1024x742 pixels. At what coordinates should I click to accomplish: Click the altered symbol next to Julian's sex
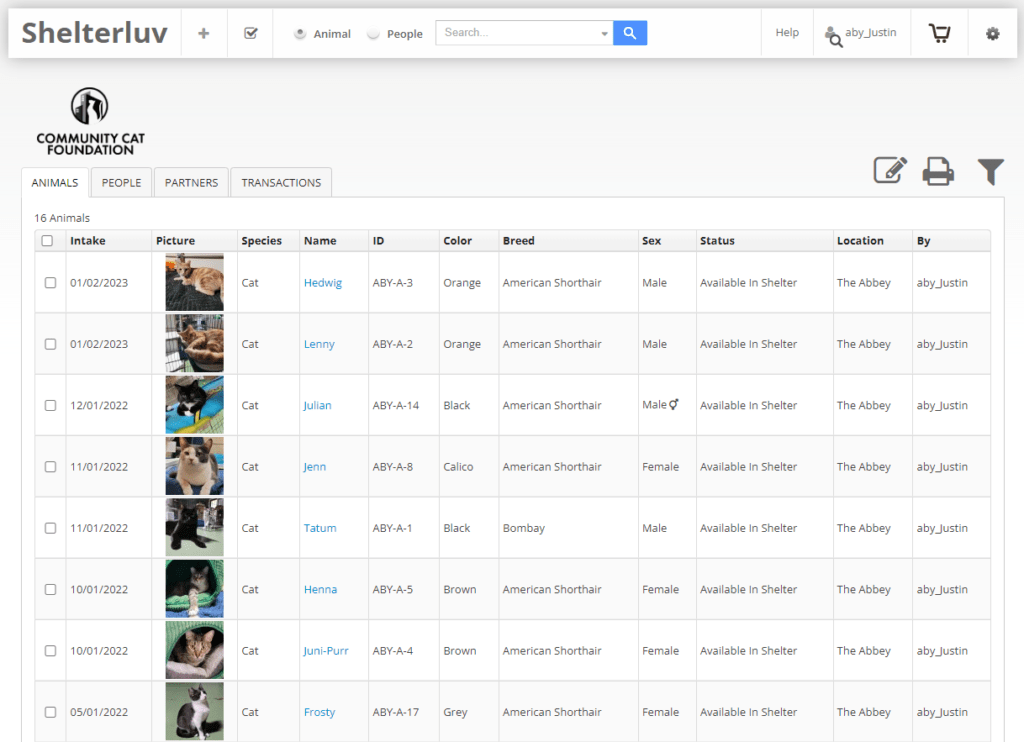pos(674,404)
